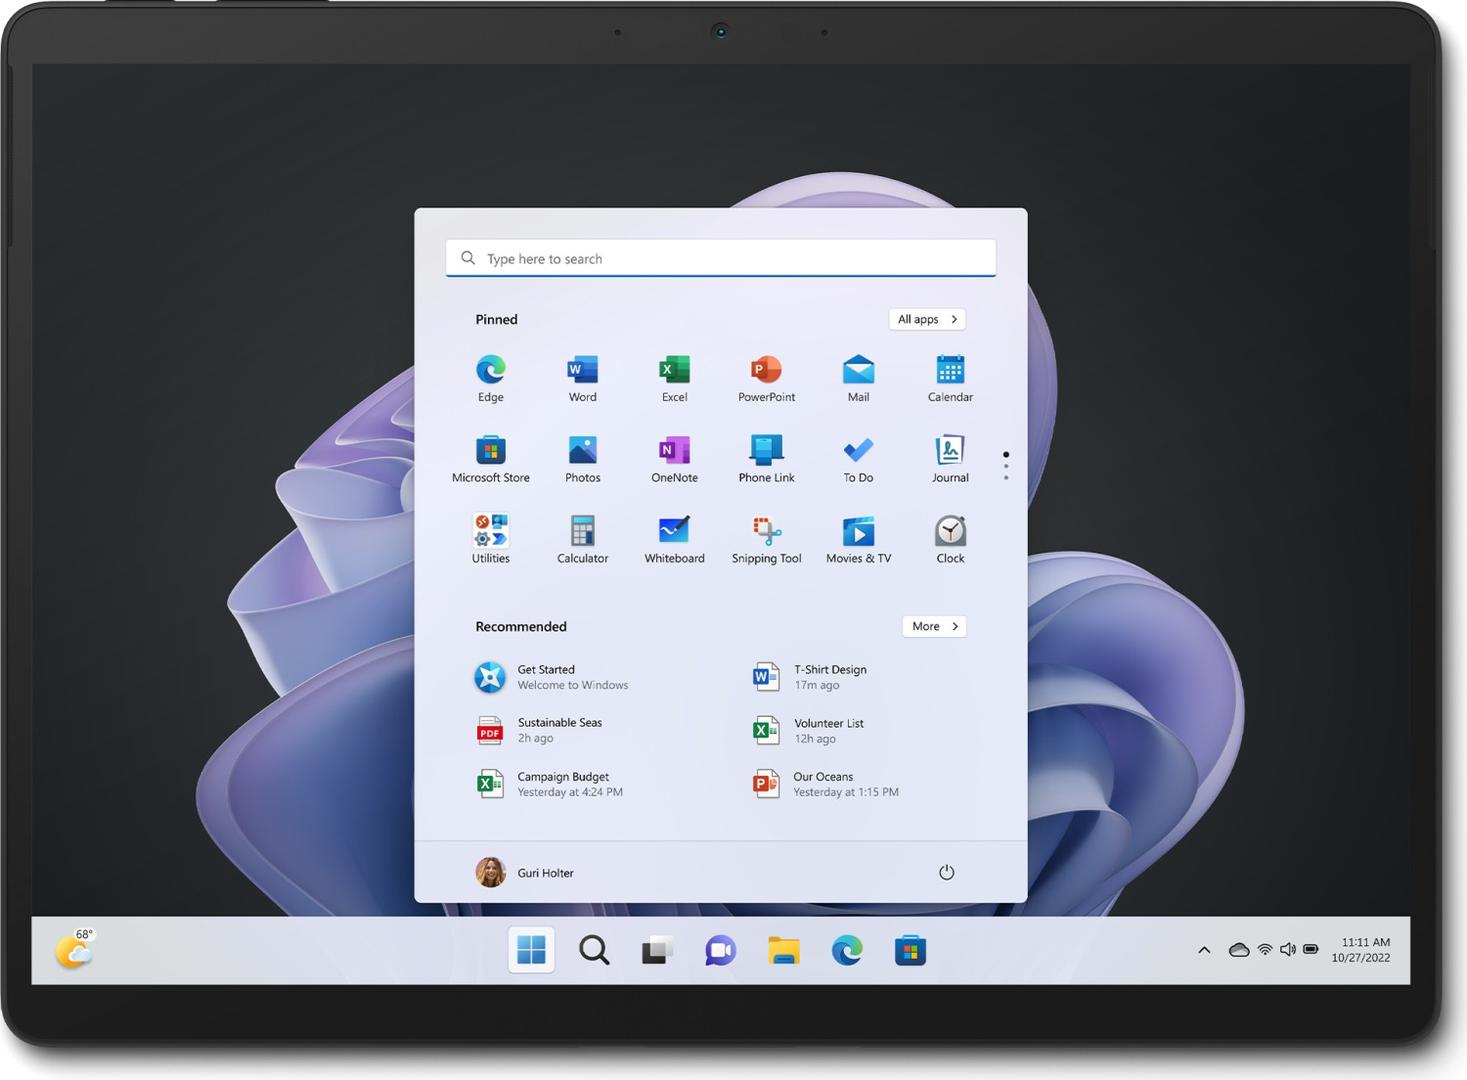The image size is (1467, 1080).
Task: Launch Whiteboard app
Action: coord(674,540)
